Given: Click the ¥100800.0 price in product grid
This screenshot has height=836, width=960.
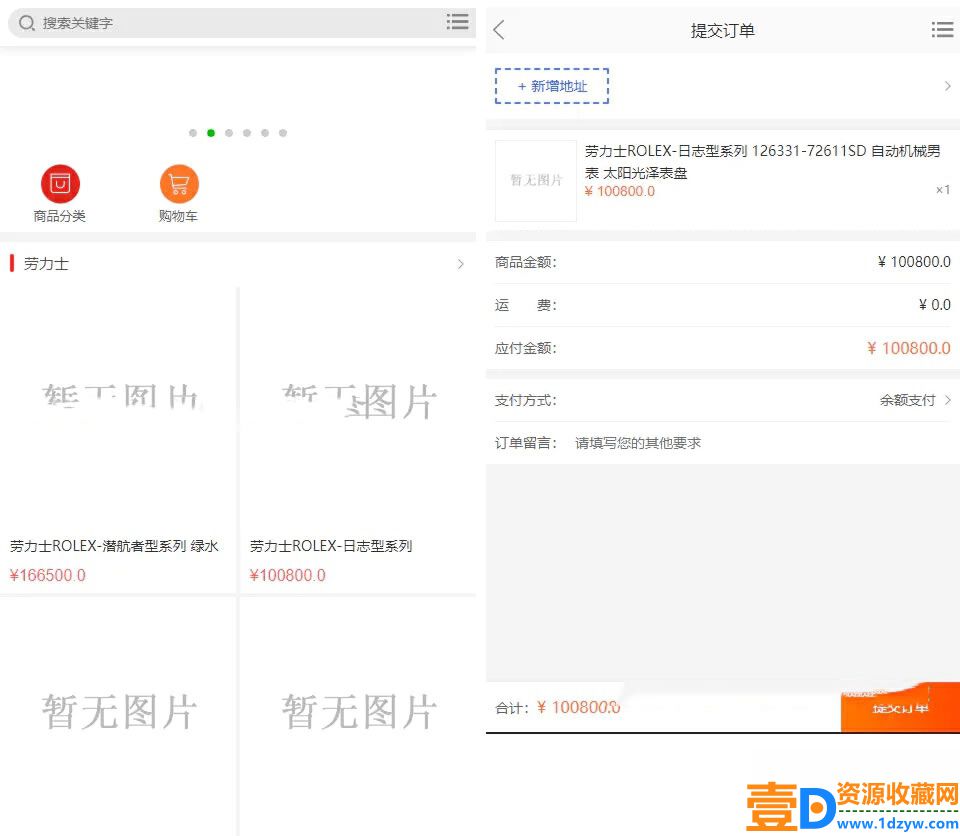Looking at the screenshot, I should [x=288, y=575].
